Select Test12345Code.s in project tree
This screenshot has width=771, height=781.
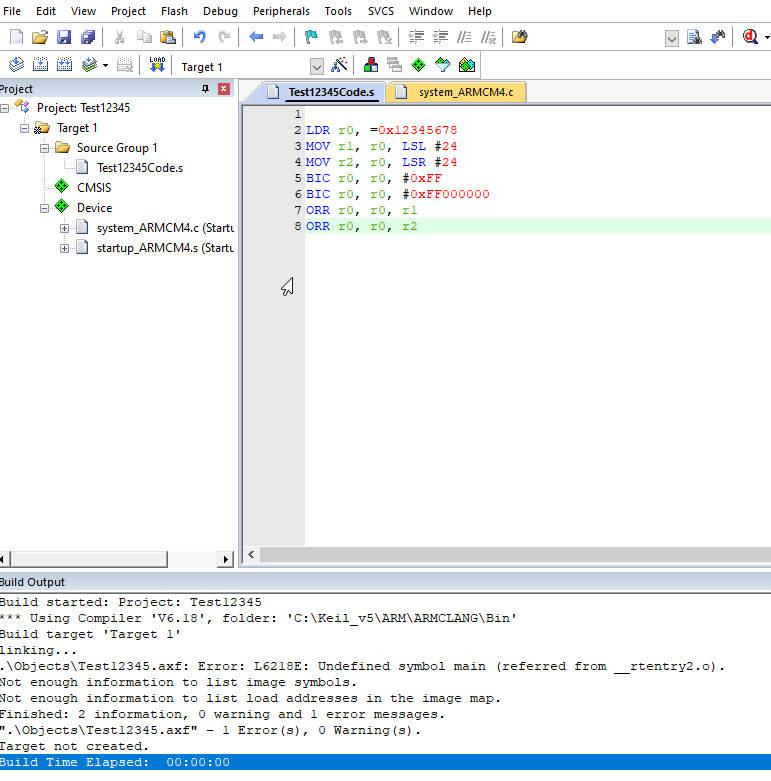(139, 168)
